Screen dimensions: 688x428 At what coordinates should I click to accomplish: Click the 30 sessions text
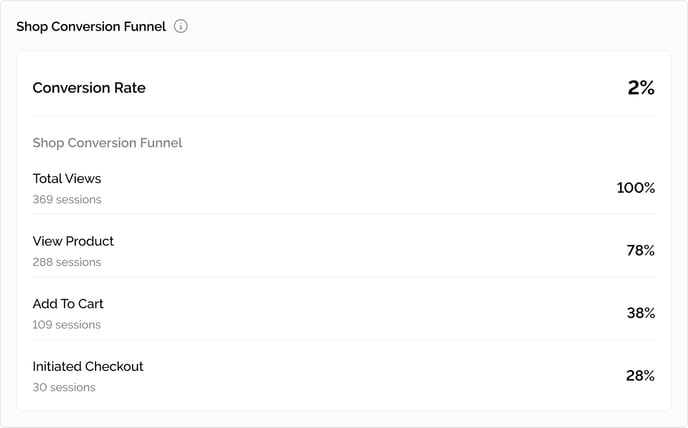point(64,387)
